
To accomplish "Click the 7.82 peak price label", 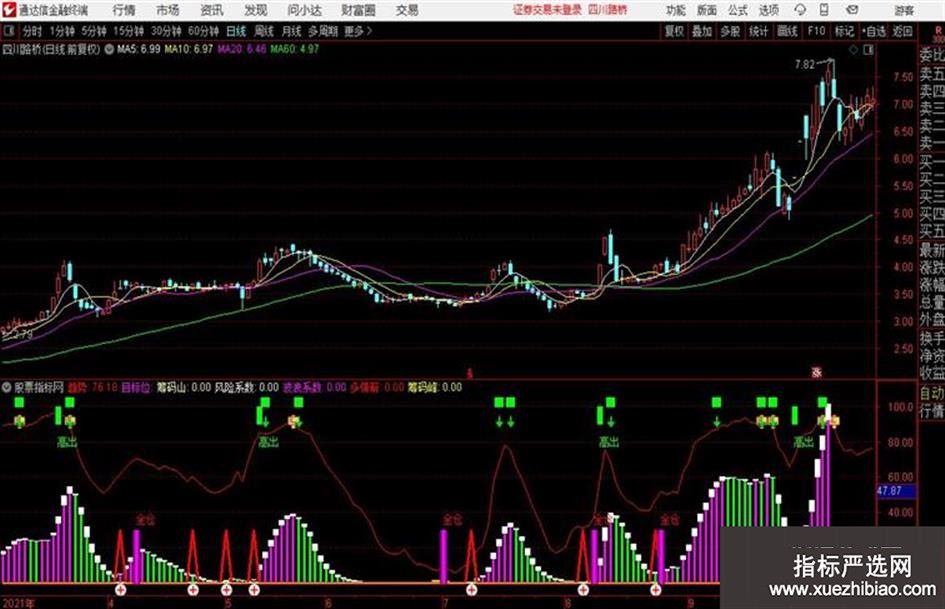I will pyautogui.click(x=805, y=64).
